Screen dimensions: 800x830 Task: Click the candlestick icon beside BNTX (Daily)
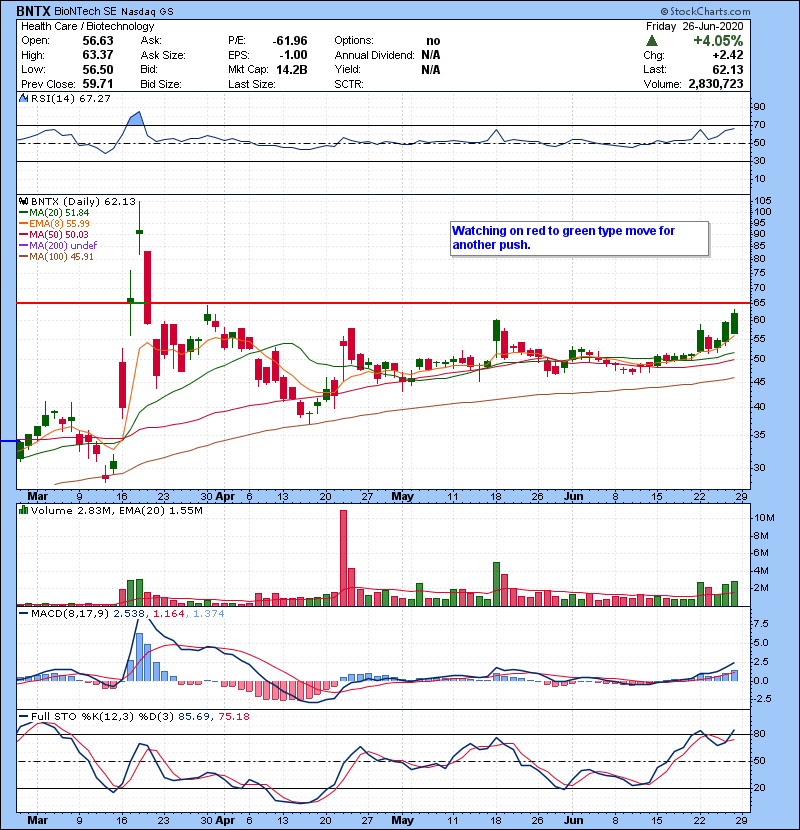click(23, 201)
